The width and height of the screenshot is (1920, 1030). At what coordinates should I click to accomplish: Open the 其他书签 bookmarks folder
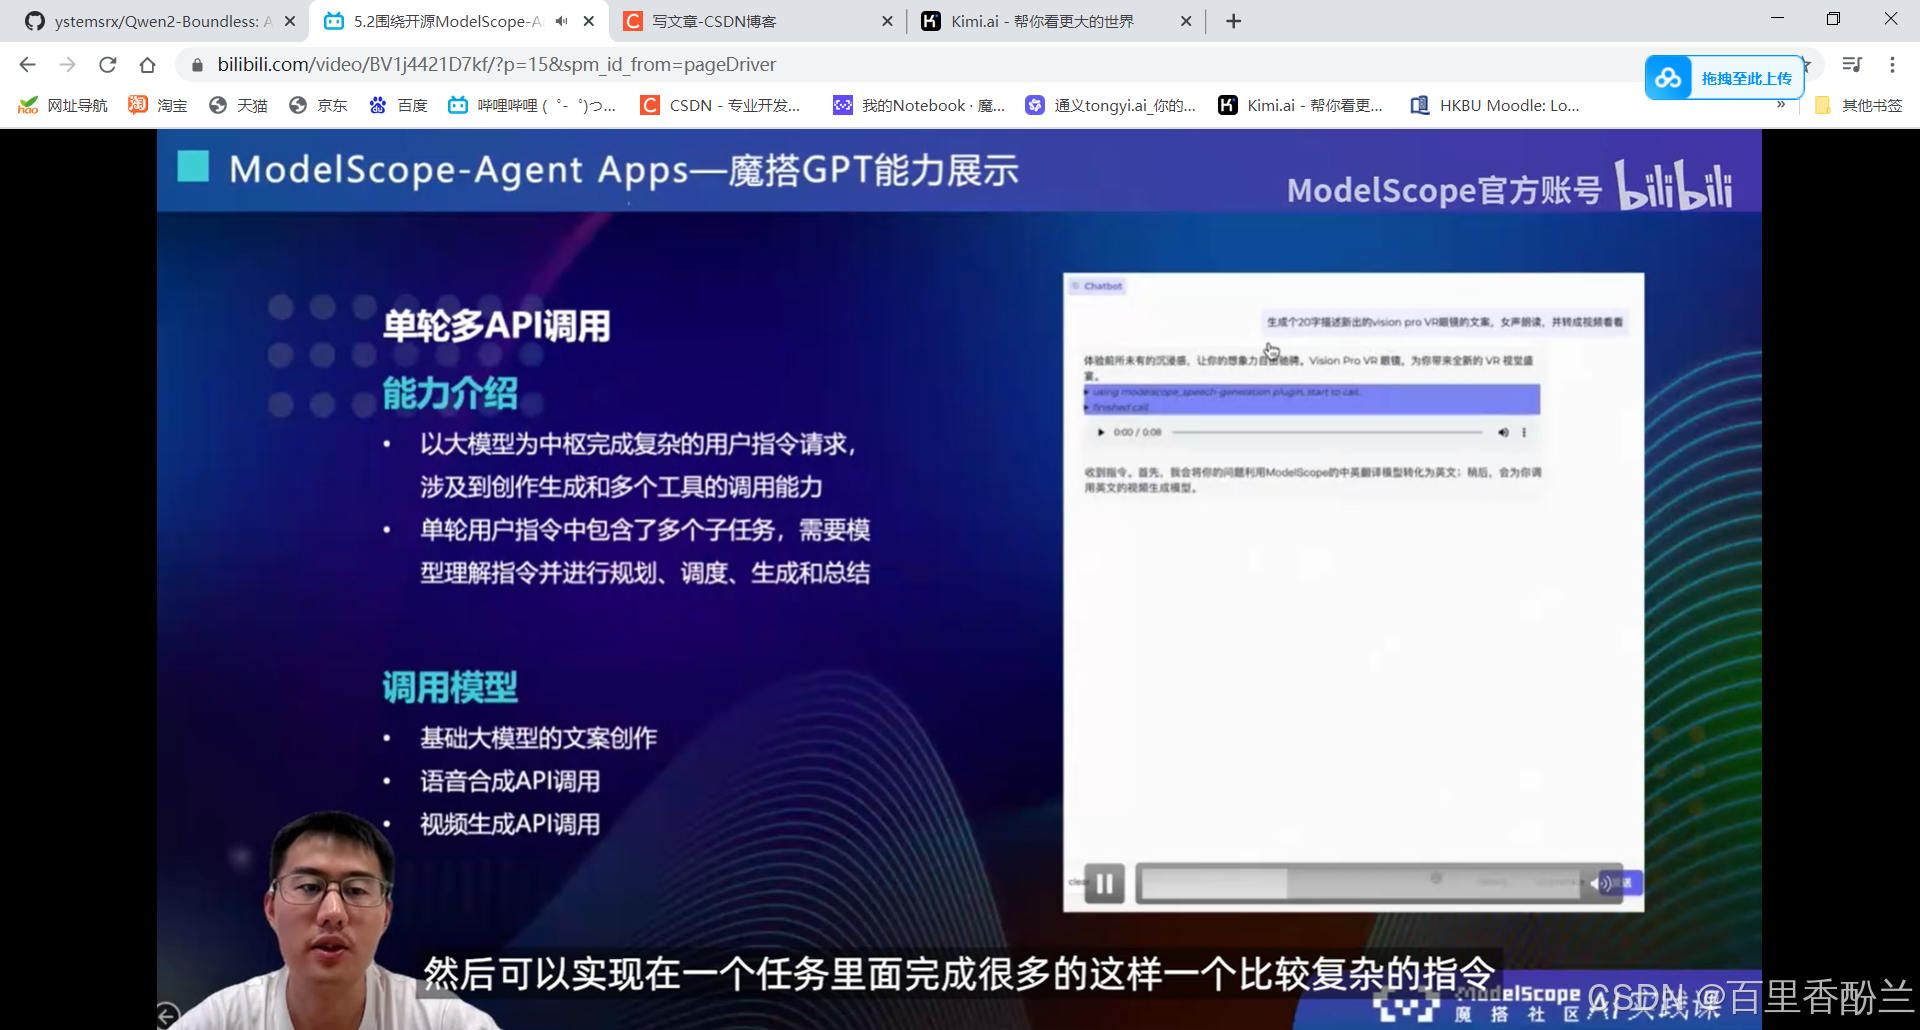pos(1859,105)
